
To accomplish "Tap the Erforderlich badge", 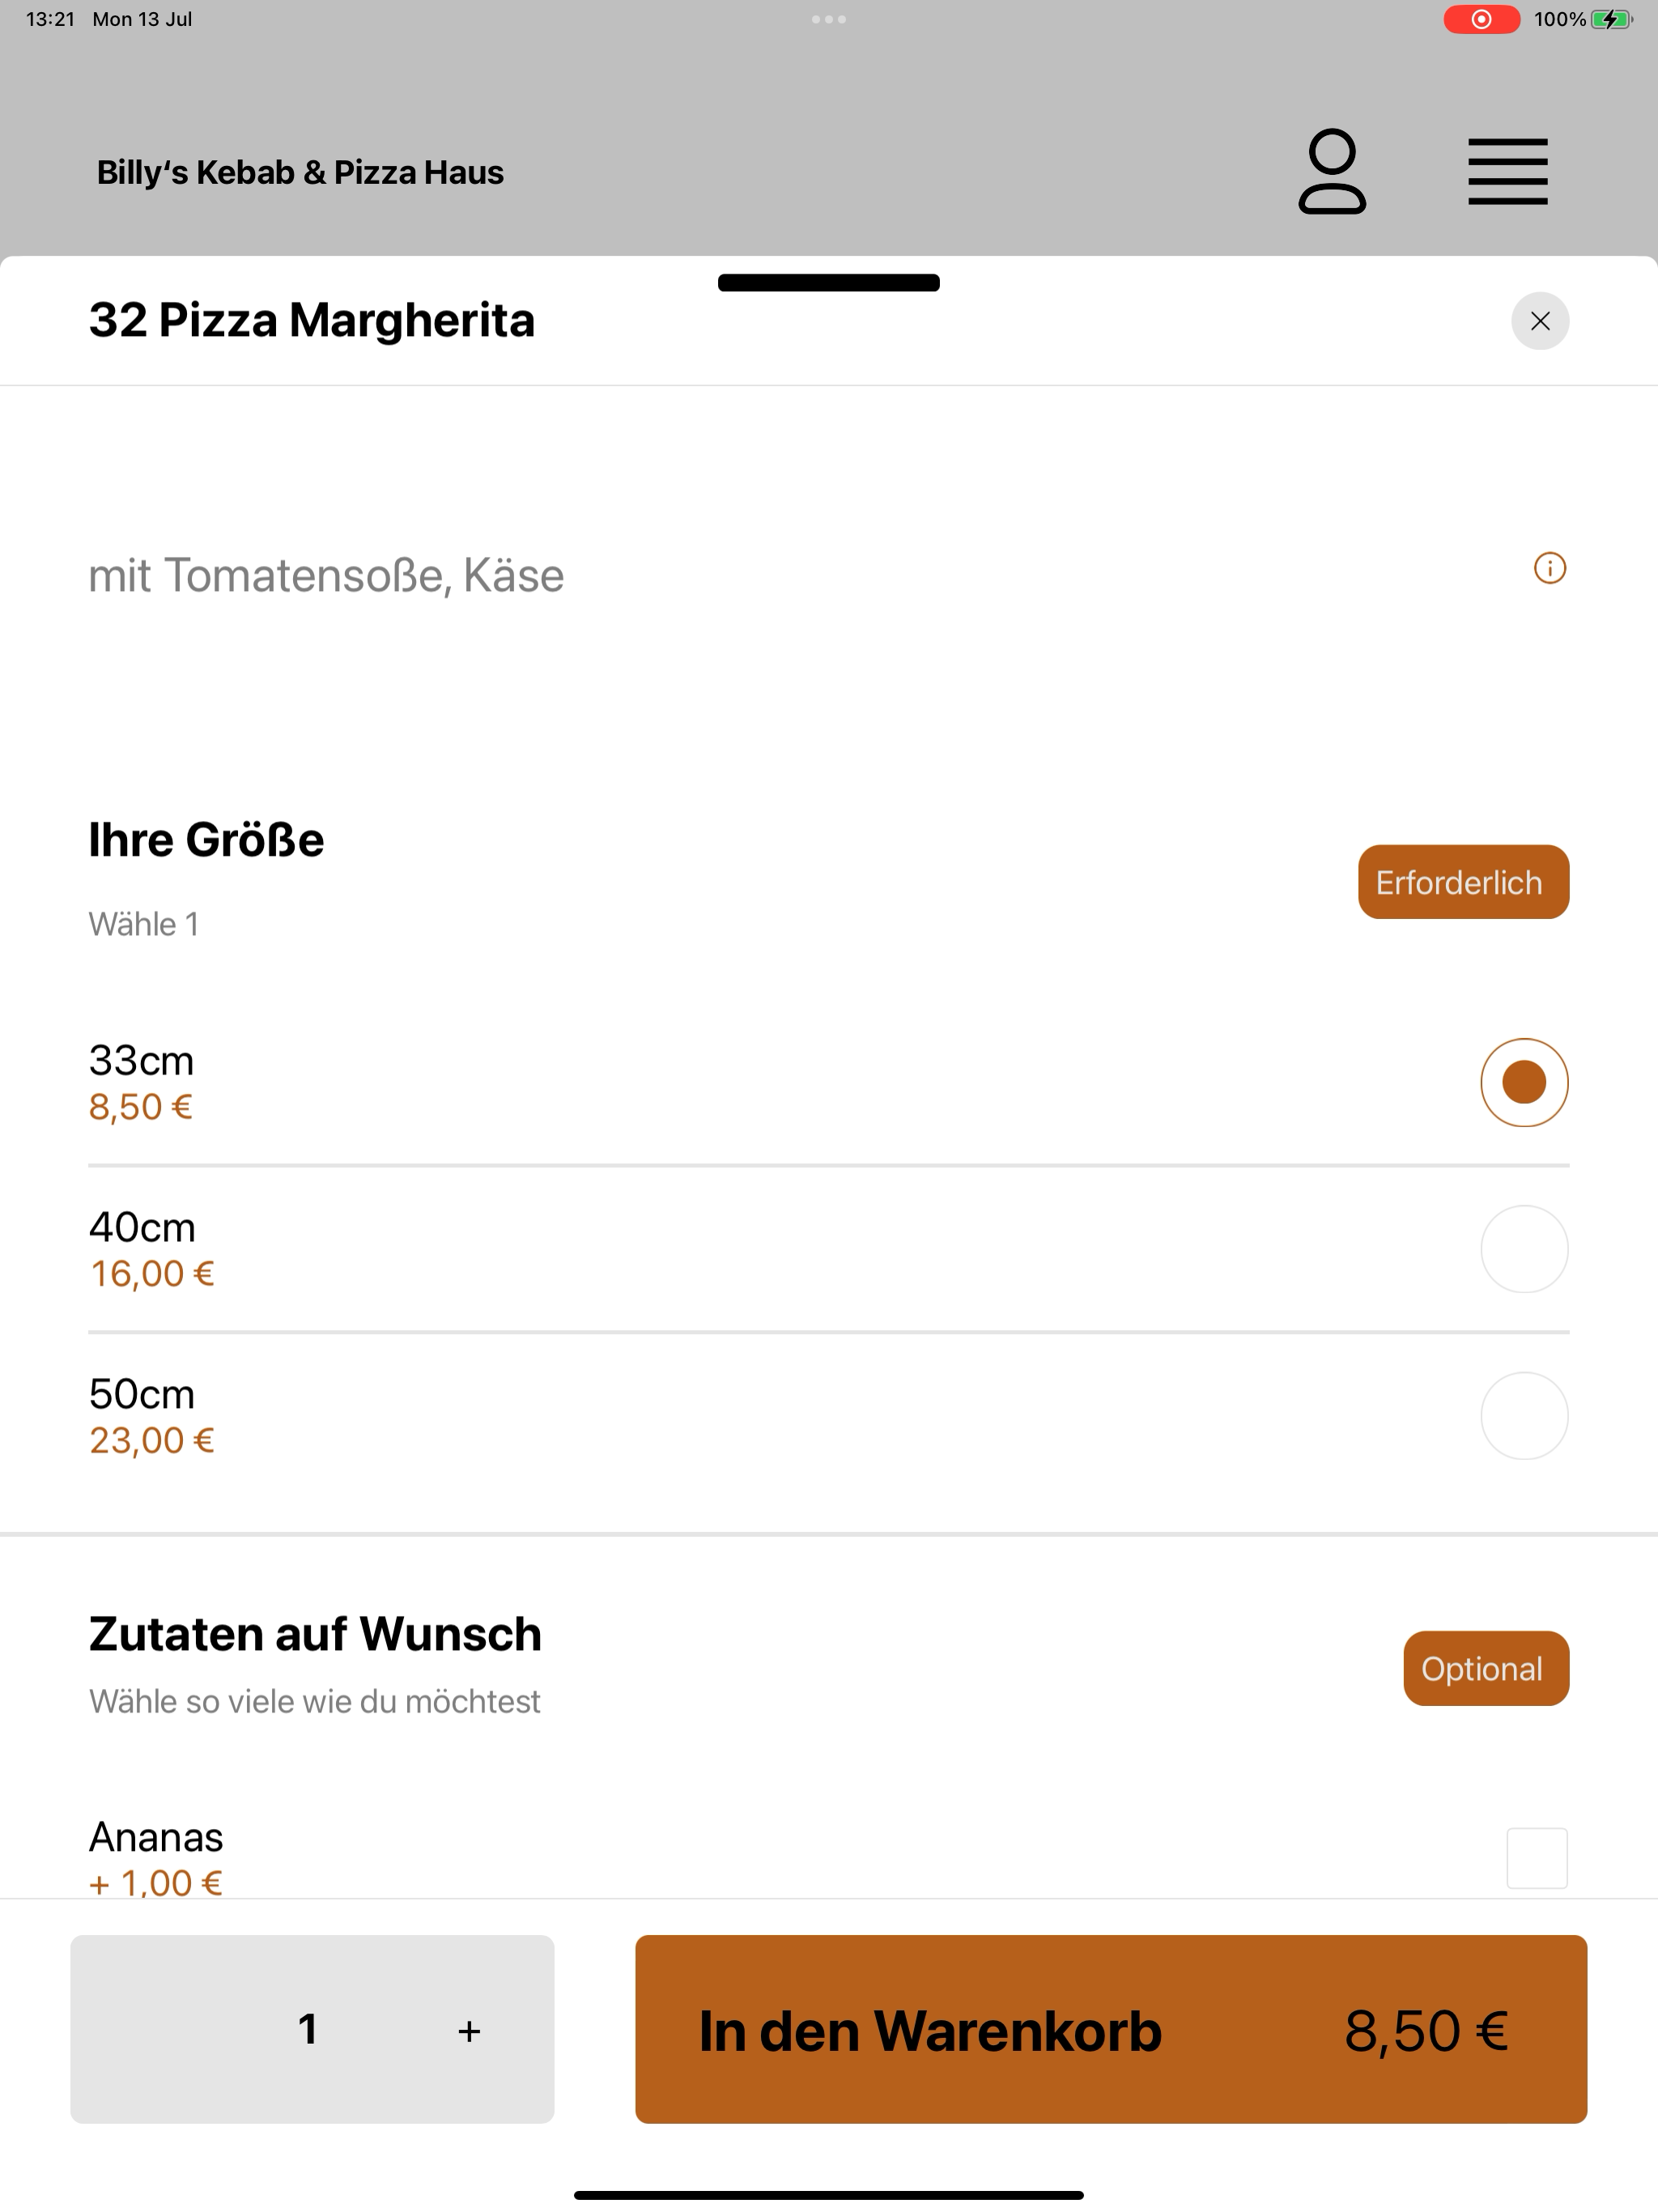I will 1463,882.
